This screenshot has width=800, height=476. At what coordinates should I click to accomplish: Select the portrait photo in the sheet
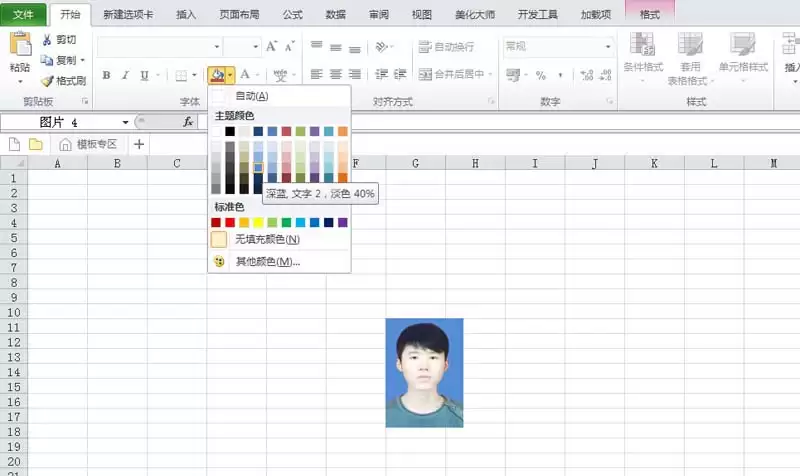click(x=424, y=373)
